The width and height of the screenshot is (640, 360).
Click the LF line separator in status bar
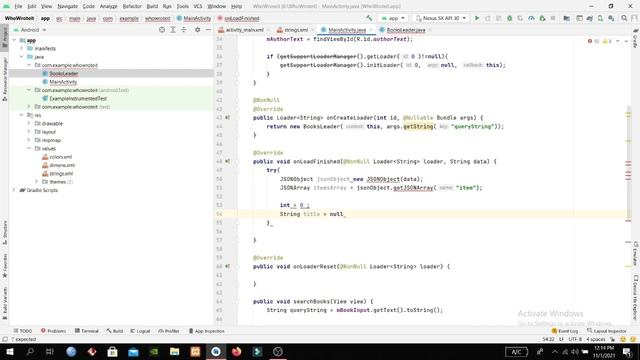coord(561,339)
